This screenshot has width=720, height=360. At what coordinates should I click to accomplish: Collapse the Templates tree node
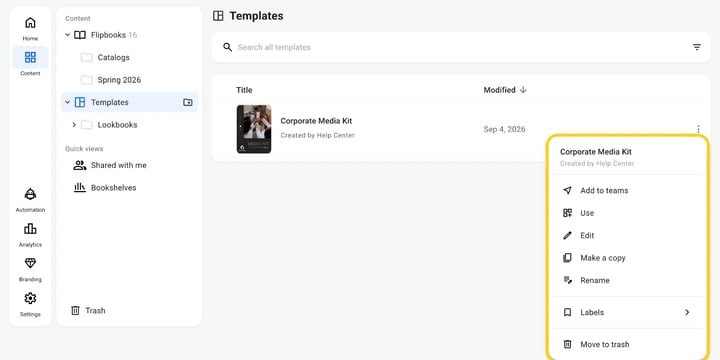pyautogui.click(x=68, y=102)
